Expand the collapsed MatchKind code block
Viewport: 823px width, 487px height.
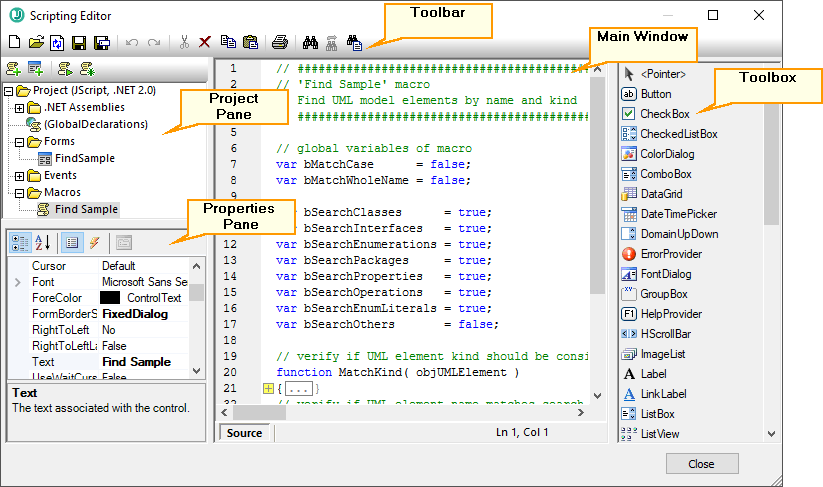pos(268,388)
